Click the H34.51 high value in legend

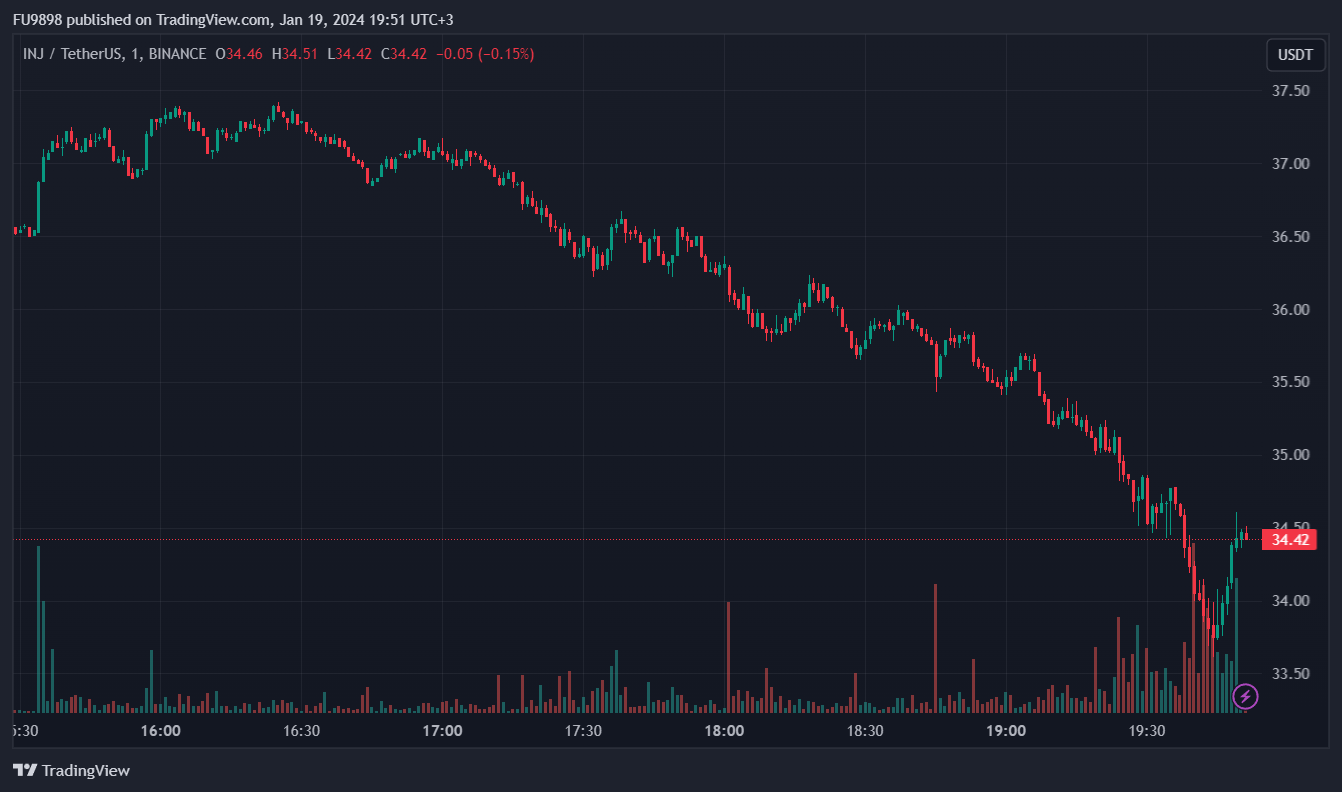(x=295, y=54)
